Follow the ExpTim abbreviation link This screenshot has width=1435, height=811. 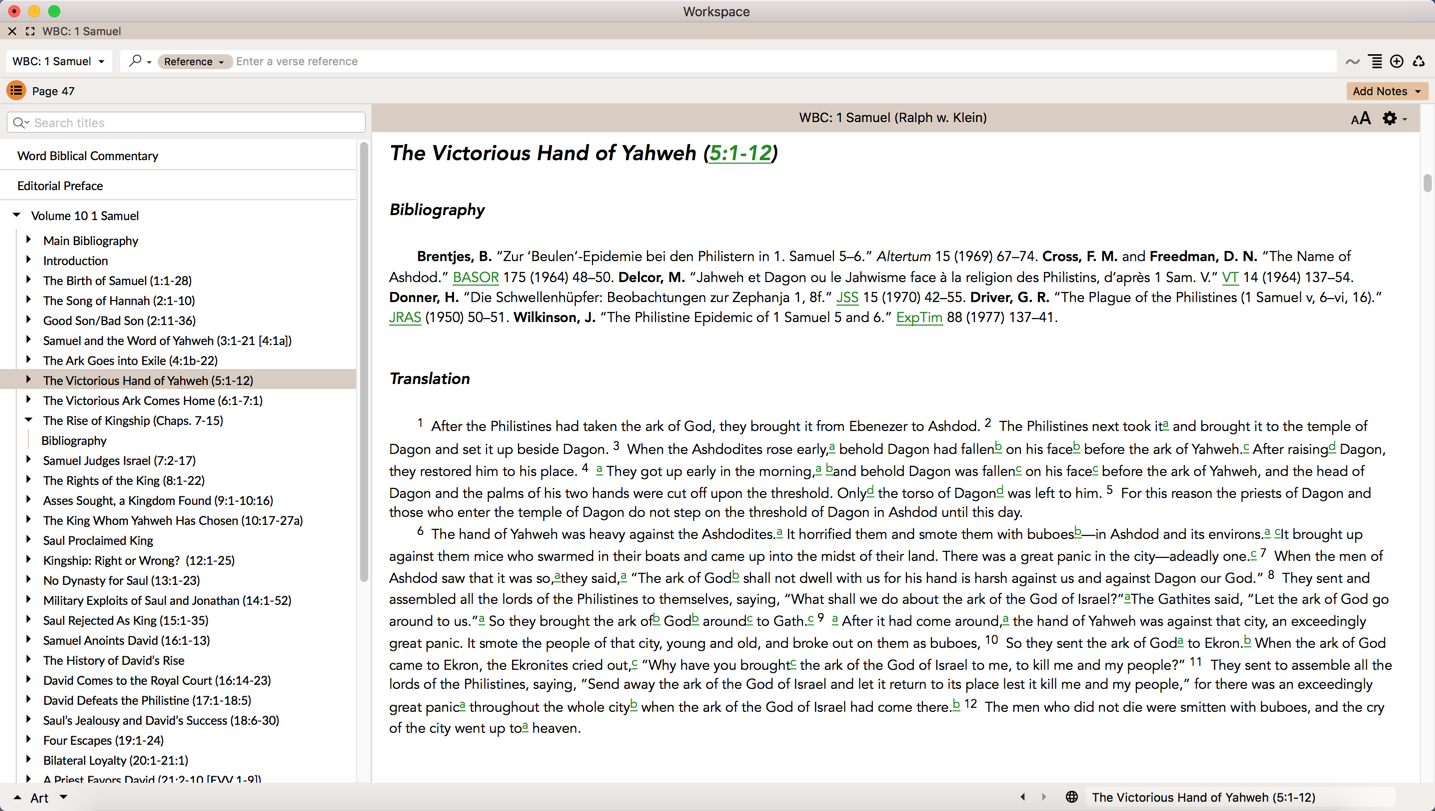pyautogui.click(x=919, y=317)
